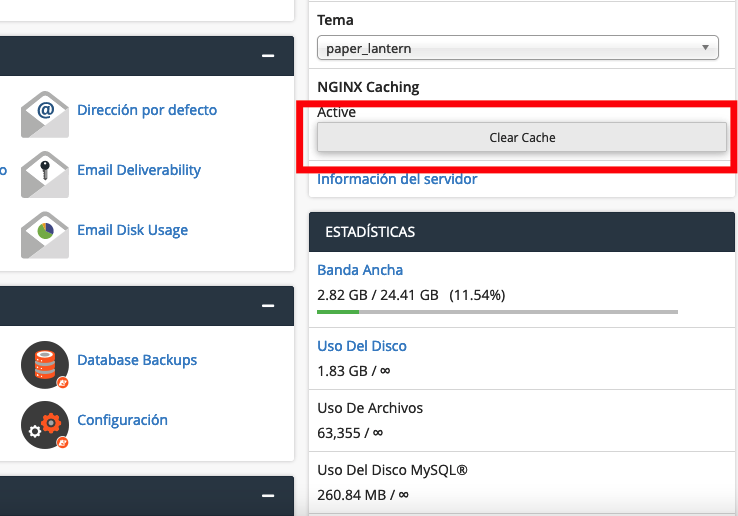Click the Uso Del Disco MySQL label

pos(392,470)
